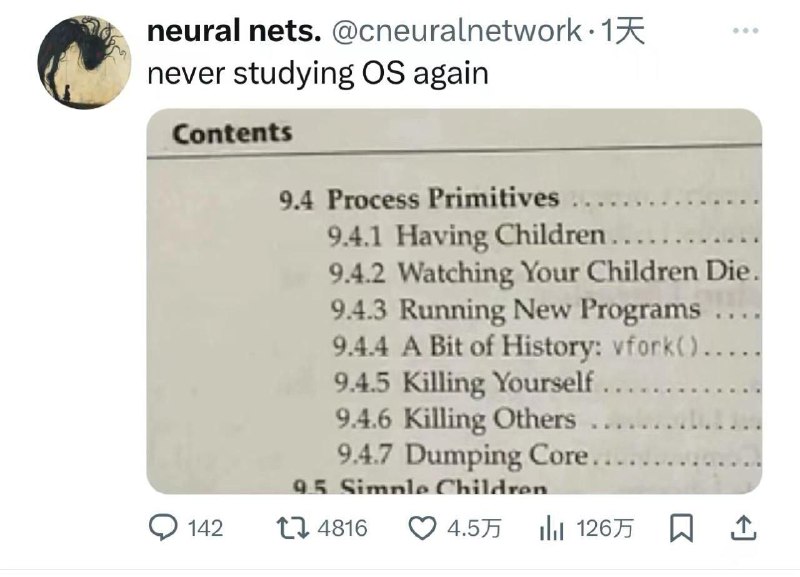This screenshot has width=800, height=577.
Task: Click the share upload arrow icon
Action: pyautogui.click(x=744, y=528)
